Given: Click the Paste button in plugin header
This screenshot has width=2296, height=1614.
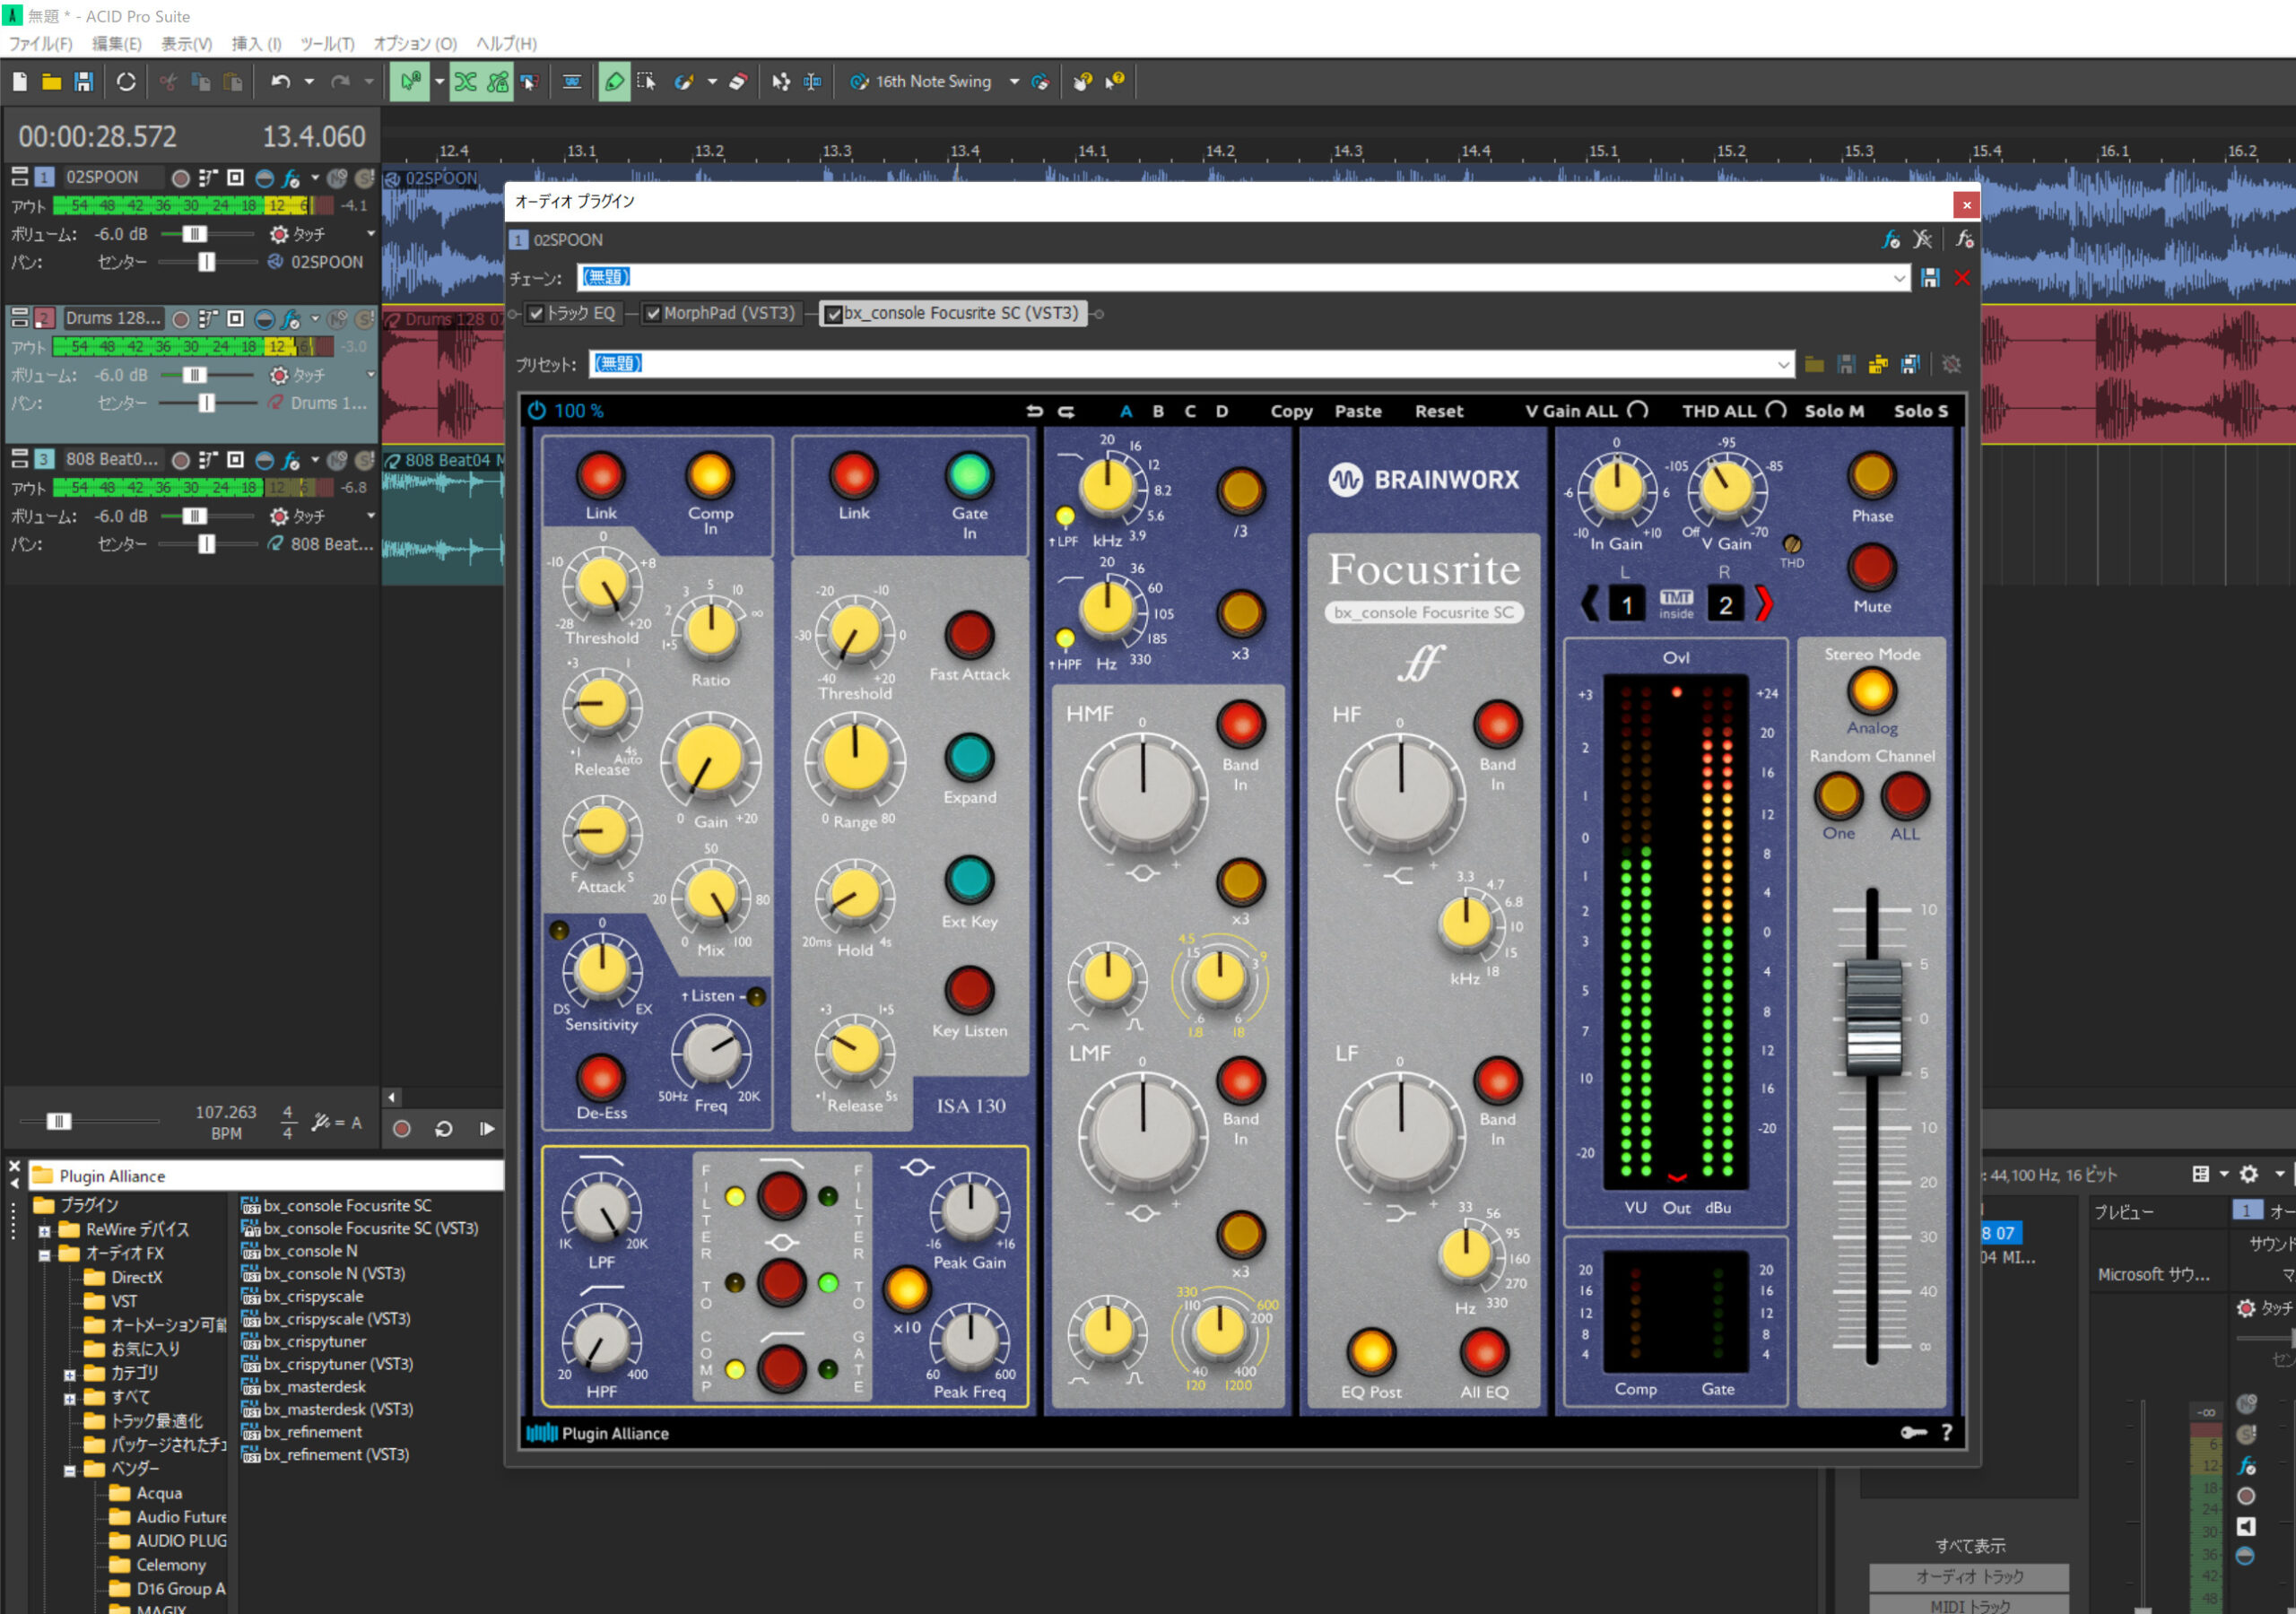Looking at the screenshot, I should (1358, 411).
